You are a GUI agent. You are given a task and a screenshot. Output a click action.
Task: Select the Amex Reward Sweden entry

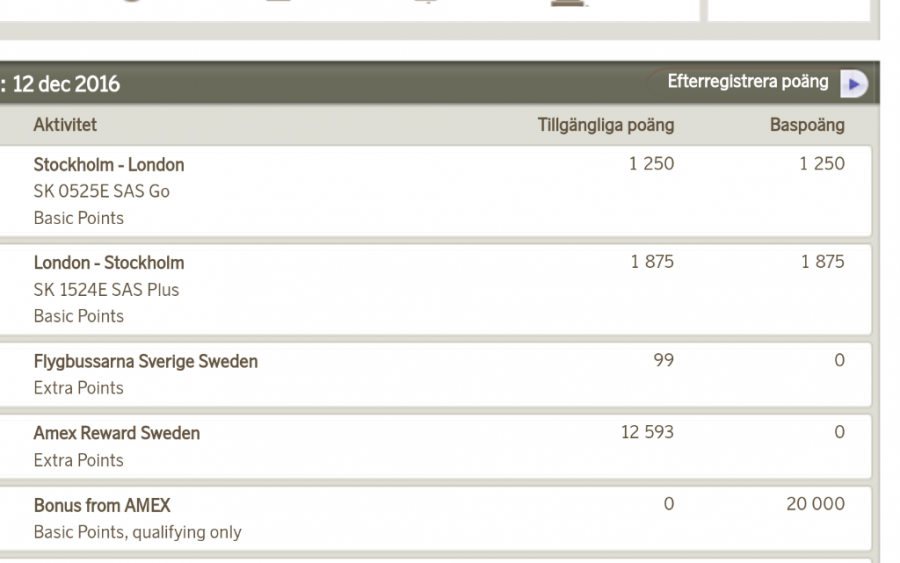pyautogui.click(x=116, y=434)
